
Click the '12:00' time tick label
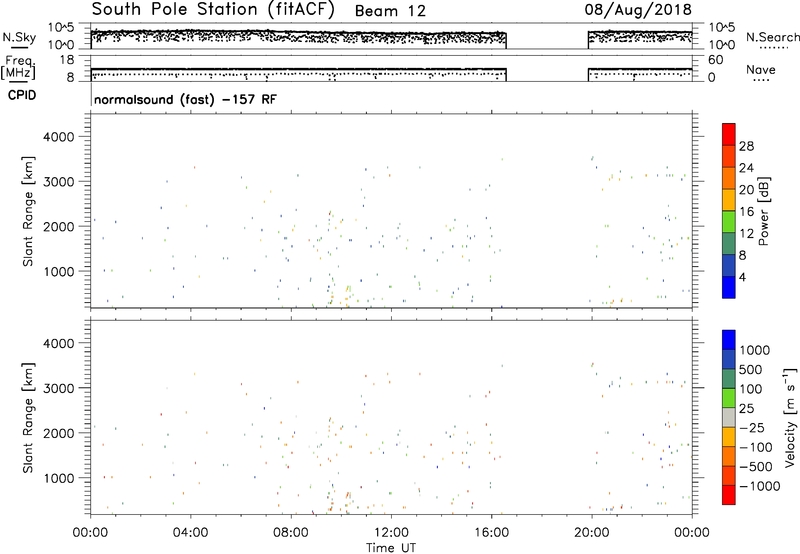tap(391, 533)
